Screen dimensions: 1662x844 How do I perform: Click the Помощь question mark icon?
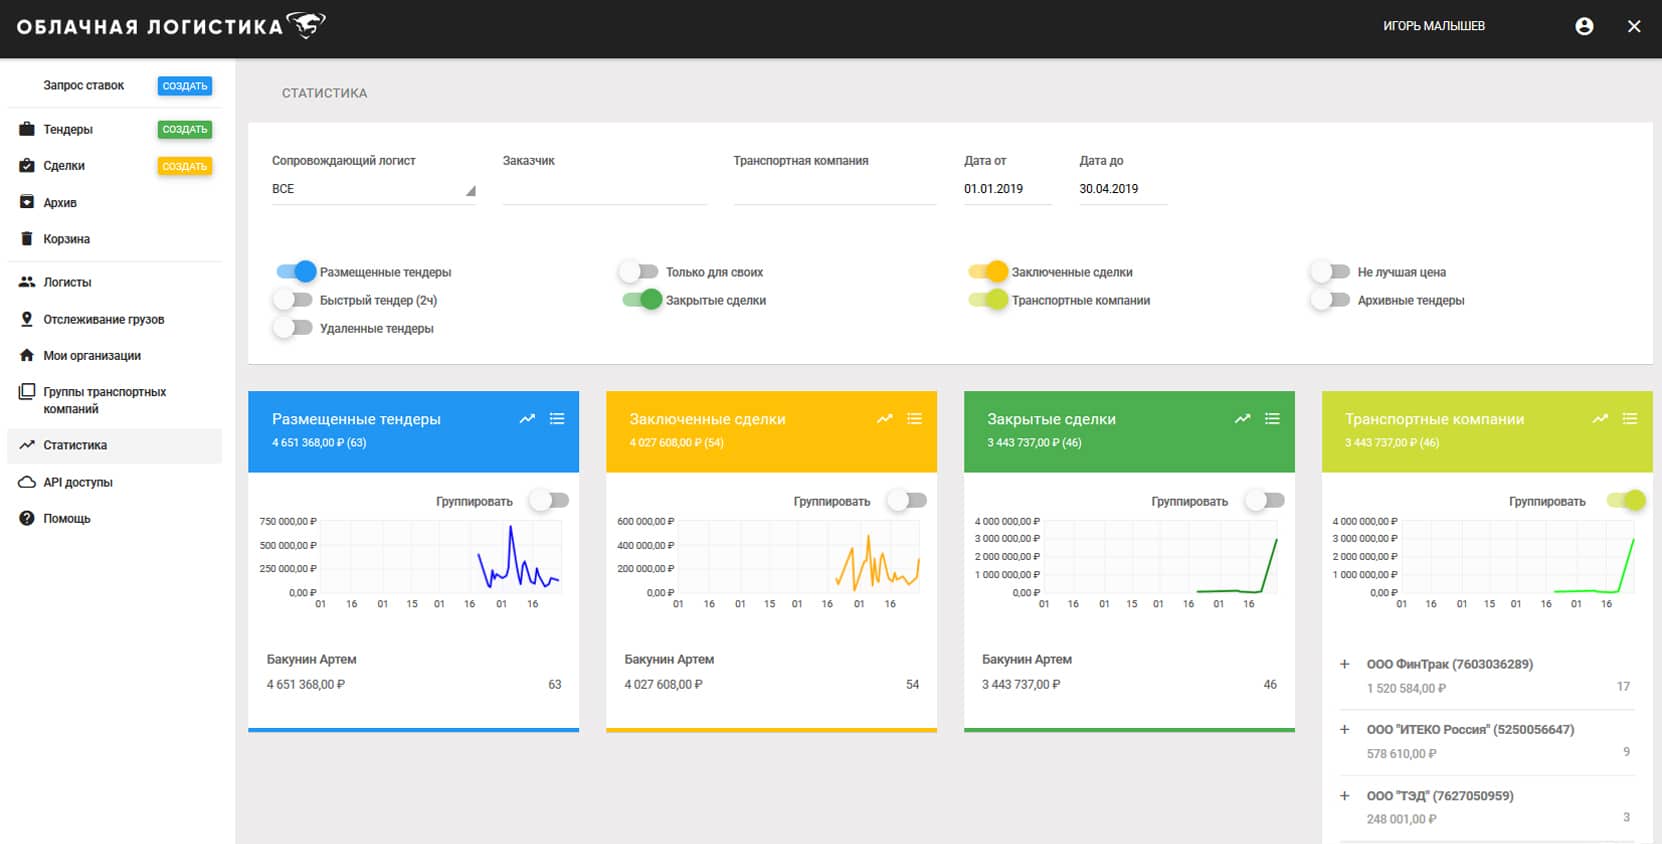[x=27, y=518]
